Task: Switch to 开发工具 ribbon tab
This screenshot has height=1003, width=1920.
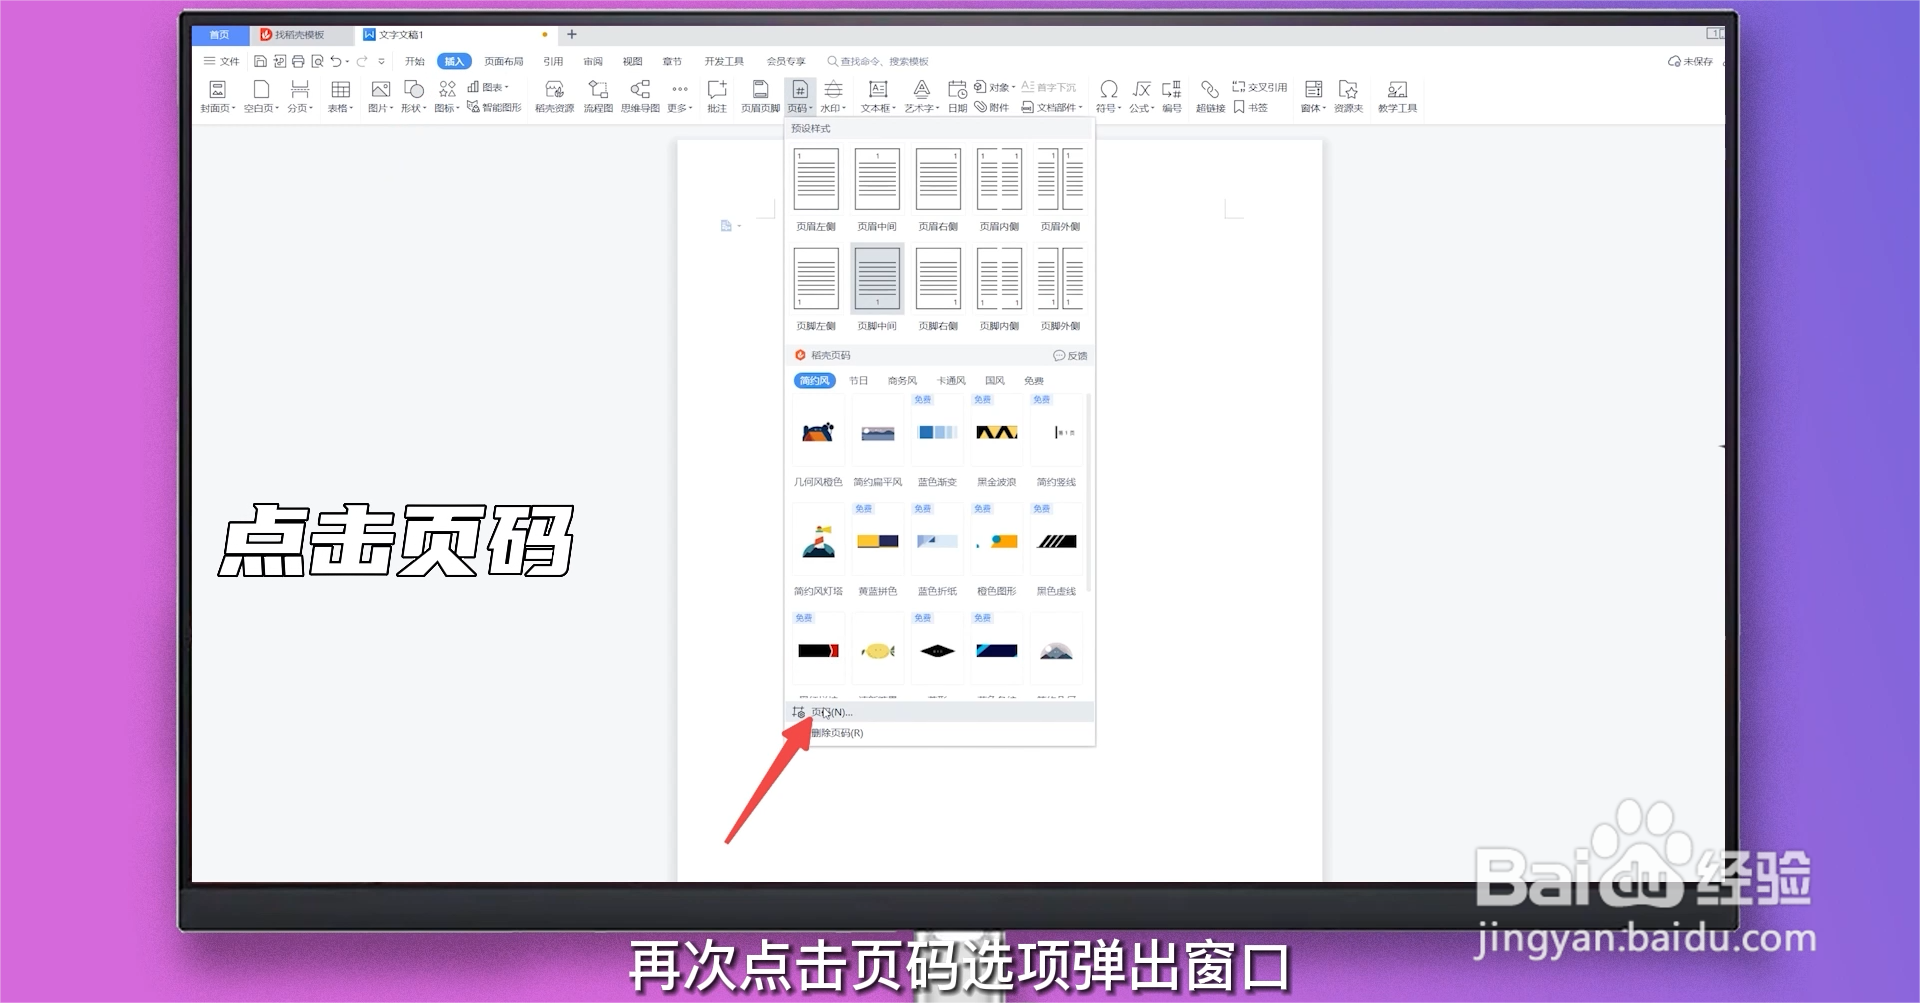Action: coord(724,62)
